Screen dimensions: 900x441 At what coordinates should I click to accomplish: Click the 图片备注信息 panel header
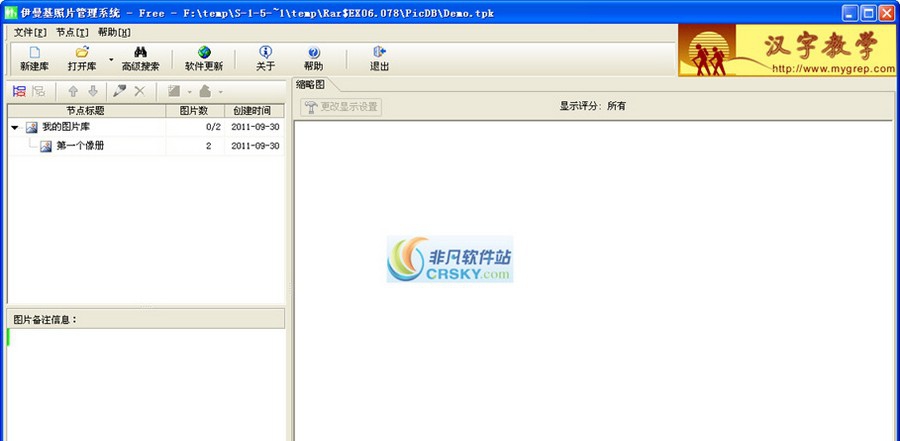coord(146,319)
